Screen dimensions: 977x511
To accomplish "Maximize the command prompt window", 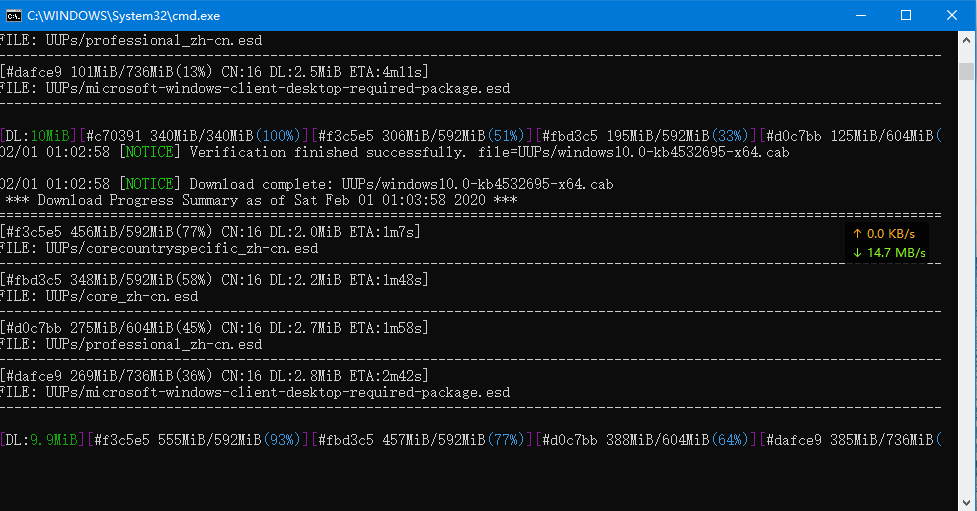I will coord(906,15).
